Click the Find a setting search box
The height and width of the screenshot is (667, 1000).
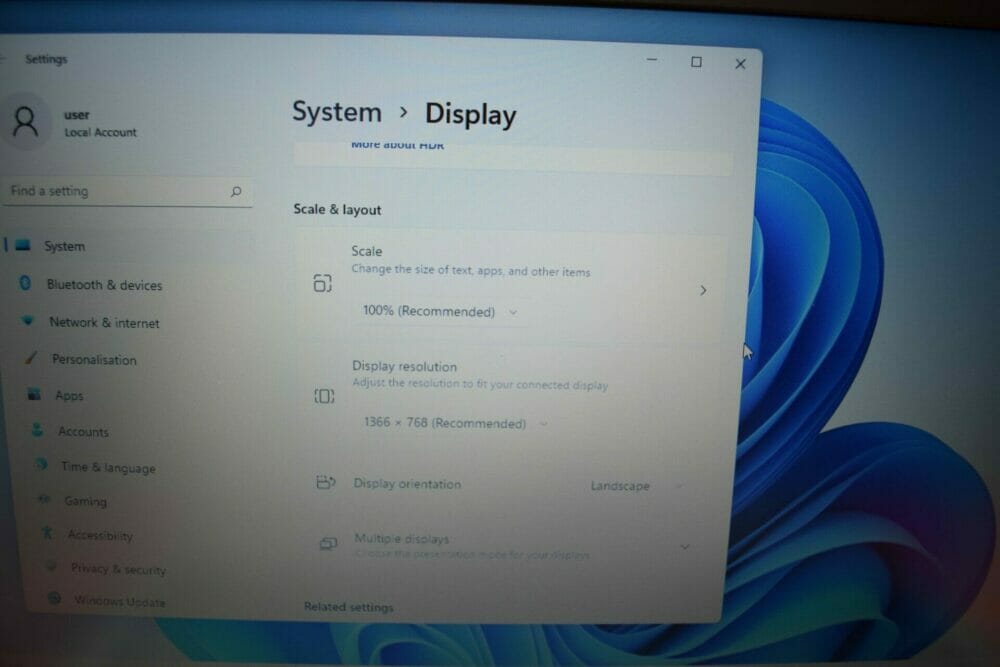127,191
